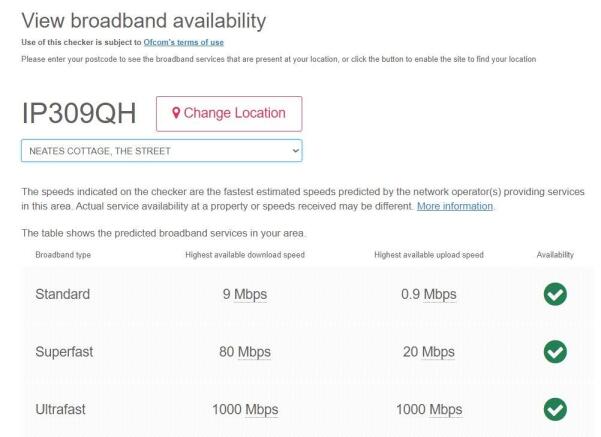This screenshot has height=437, width=601.
Task: Click the Highest available download speed header
Action: tap(245, 255)
